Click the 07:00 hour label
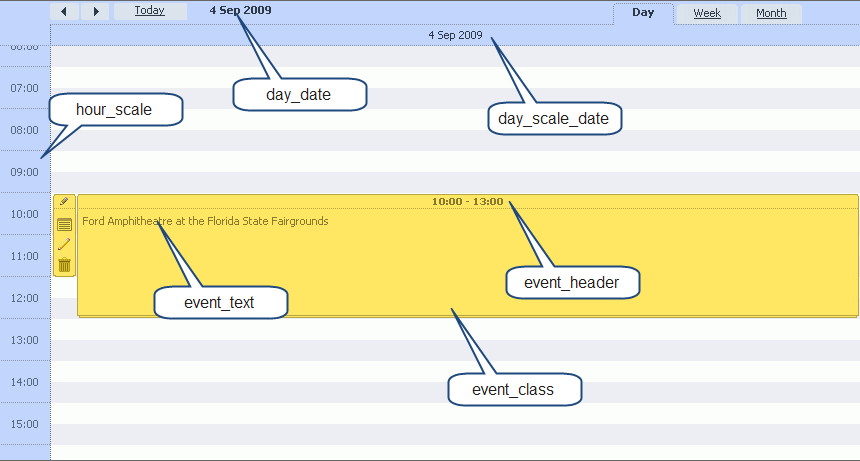This screenshot has height=461, width=860. coord(24,88)
